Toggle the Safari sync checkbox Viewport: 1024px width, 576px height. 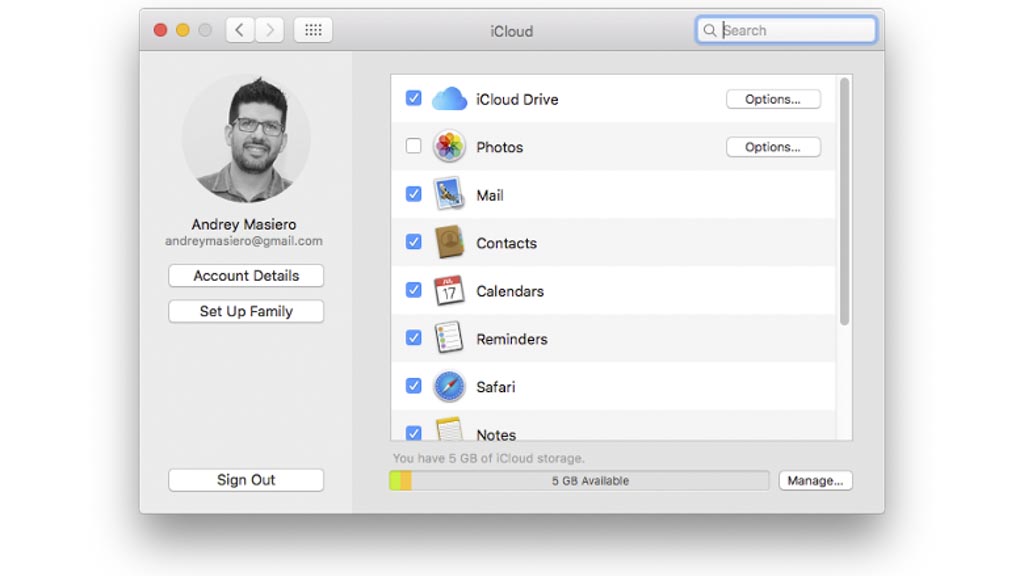tap(413, 387)
